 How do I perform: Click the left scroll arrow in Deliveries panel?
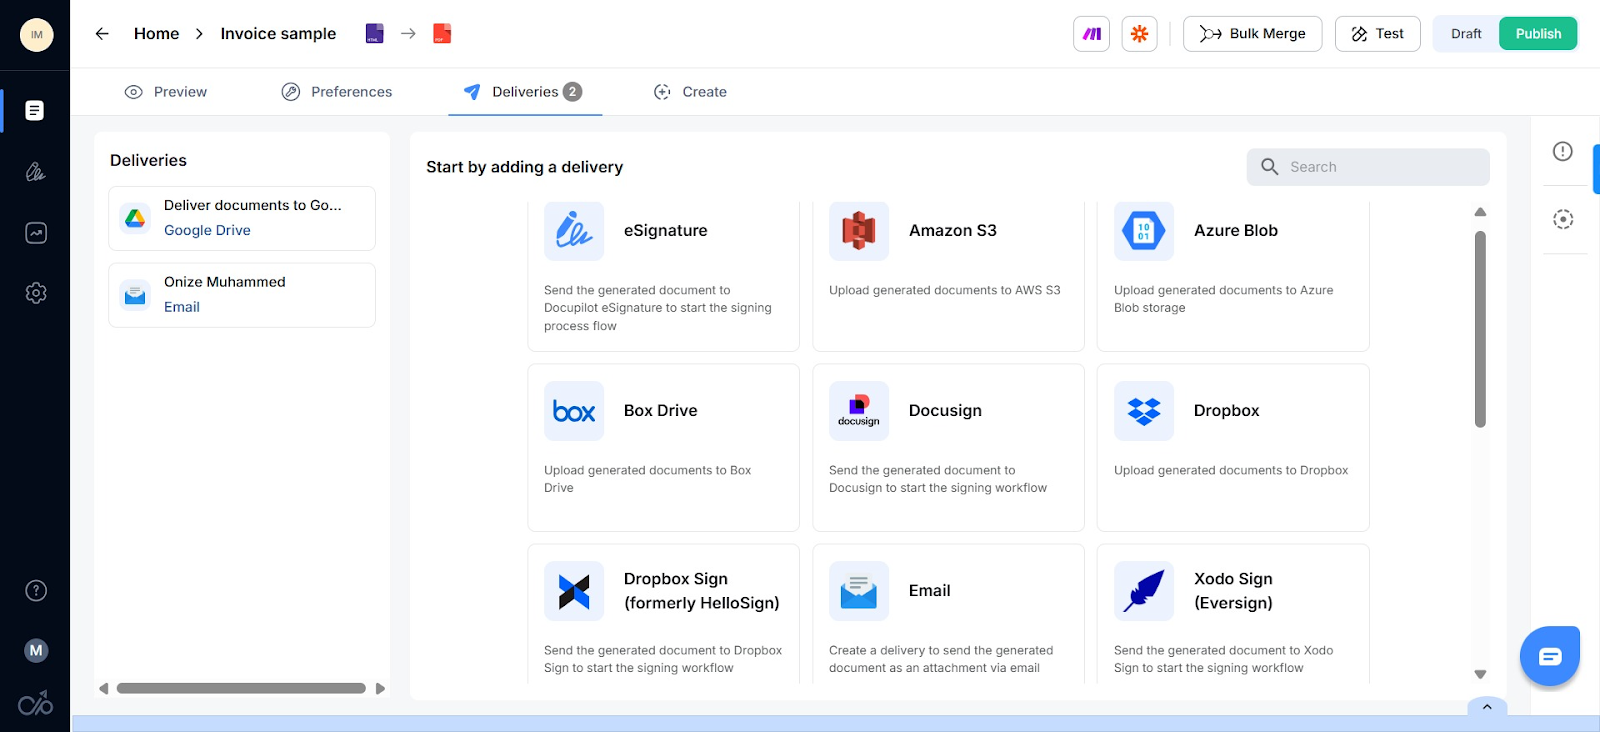(103, 688)
